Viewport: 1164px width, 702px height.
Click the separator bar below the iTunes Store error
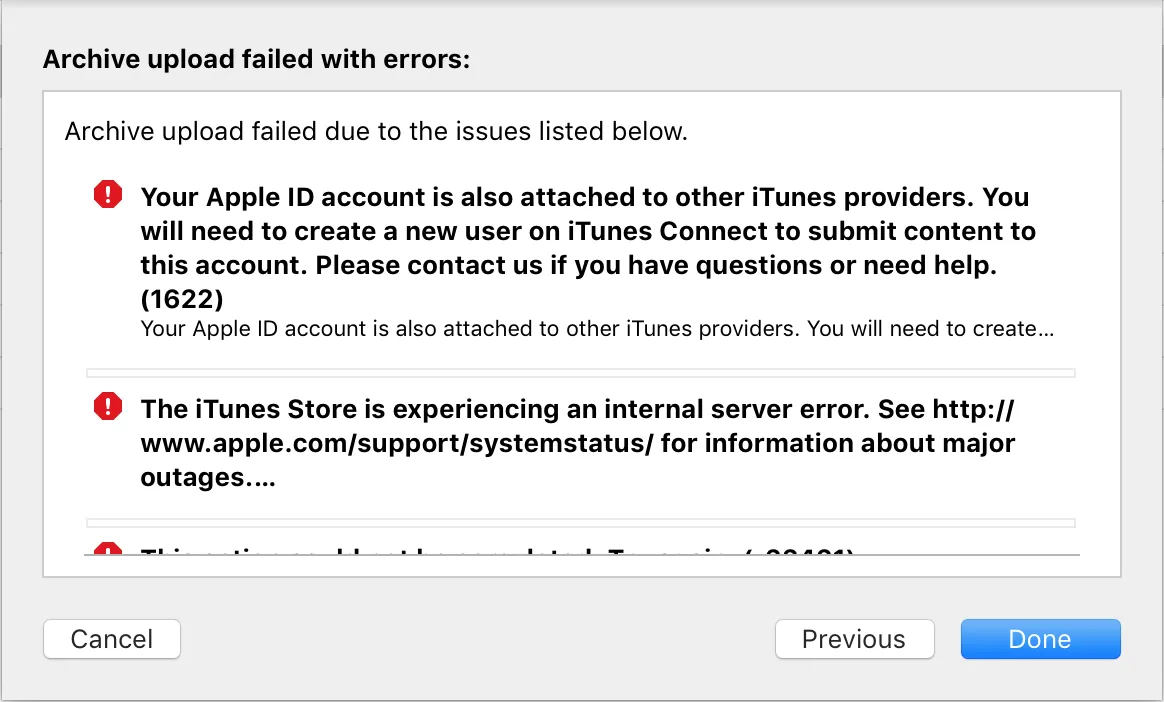coord(580,522)
